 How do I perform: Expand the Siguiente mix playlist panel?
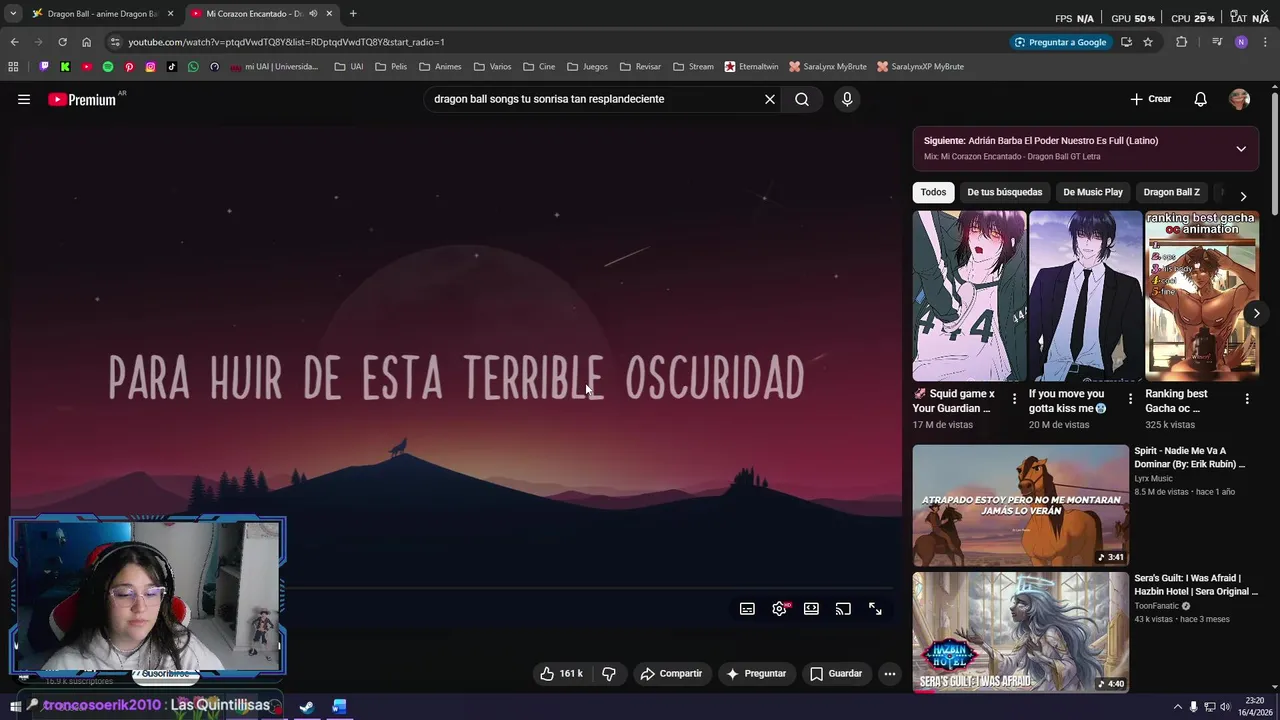point(1241,149)
